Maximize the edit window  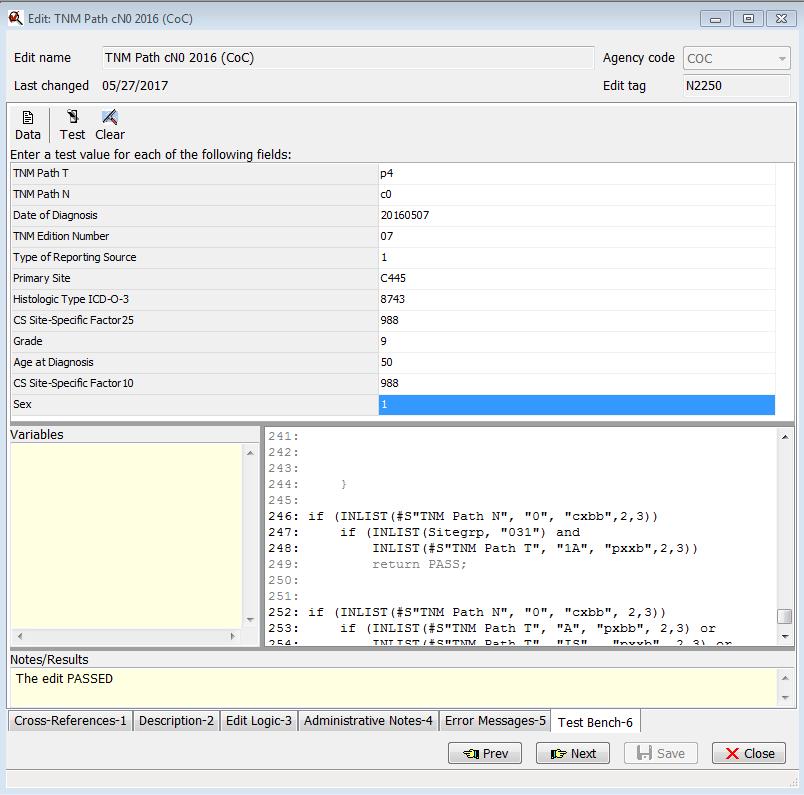[x=748, y=19]
